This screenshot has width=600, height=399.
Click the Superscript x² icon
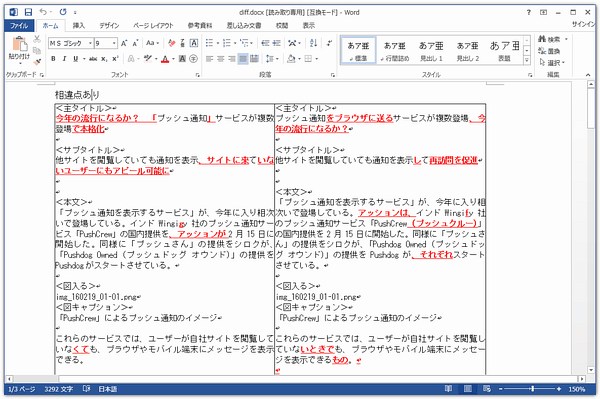click(x=115, y=59)
